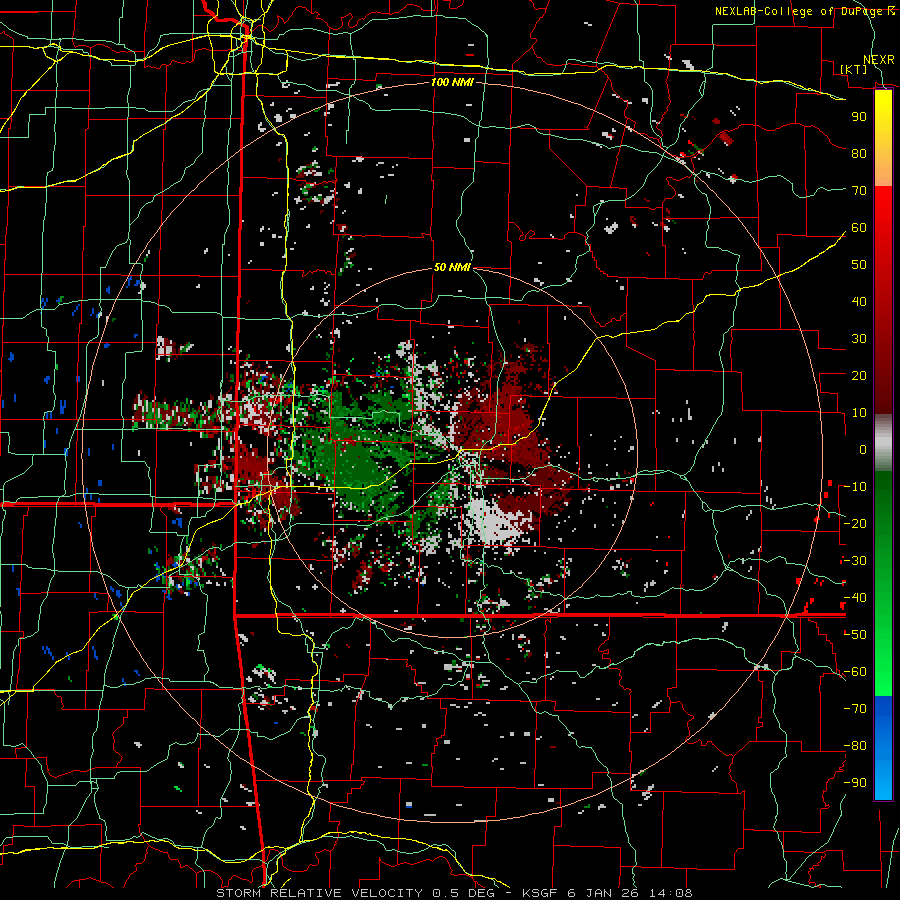Click the 0 value on velocity scale
The image size is (900, 900).
pyautogui.click(x=863, y=449)
